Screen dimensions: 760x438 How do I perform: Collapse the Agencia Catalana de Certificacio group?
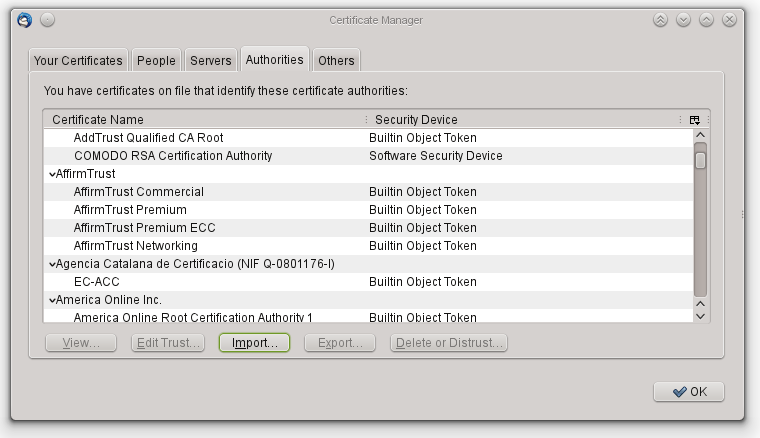pos(52,264)
